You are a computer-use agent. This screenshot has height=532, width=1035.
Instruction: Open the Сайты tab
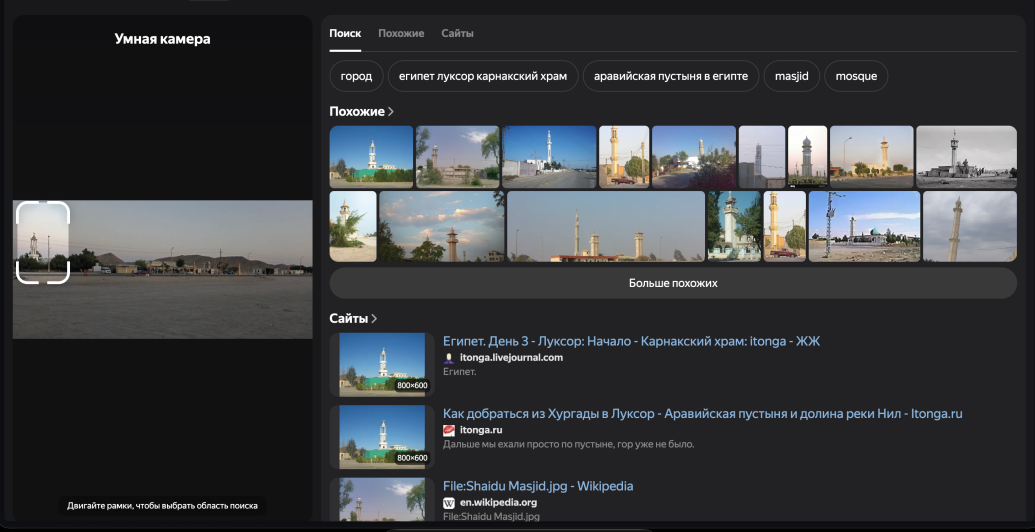[457, 34]
